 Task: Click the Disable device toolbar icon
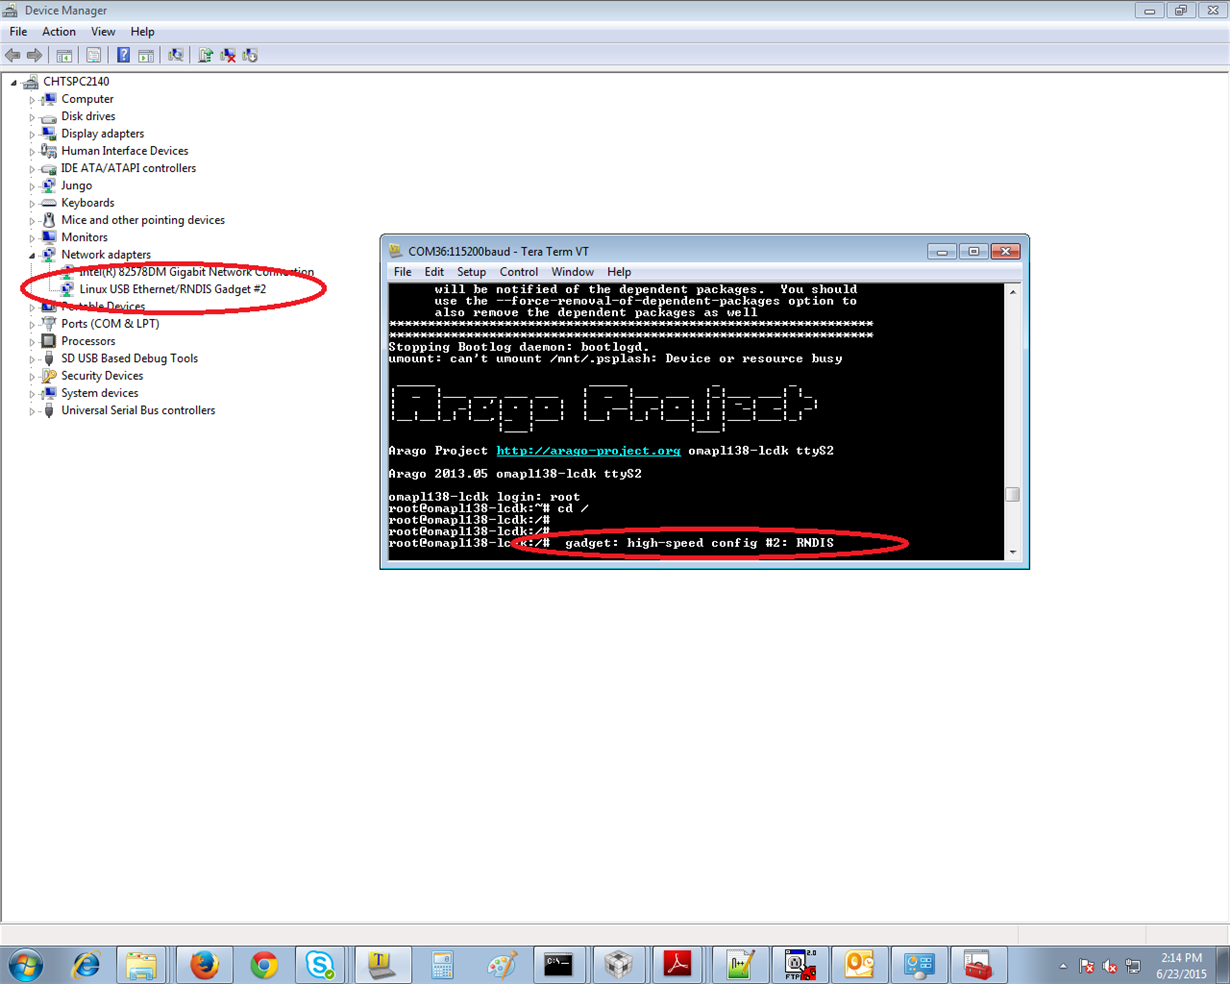250,55
